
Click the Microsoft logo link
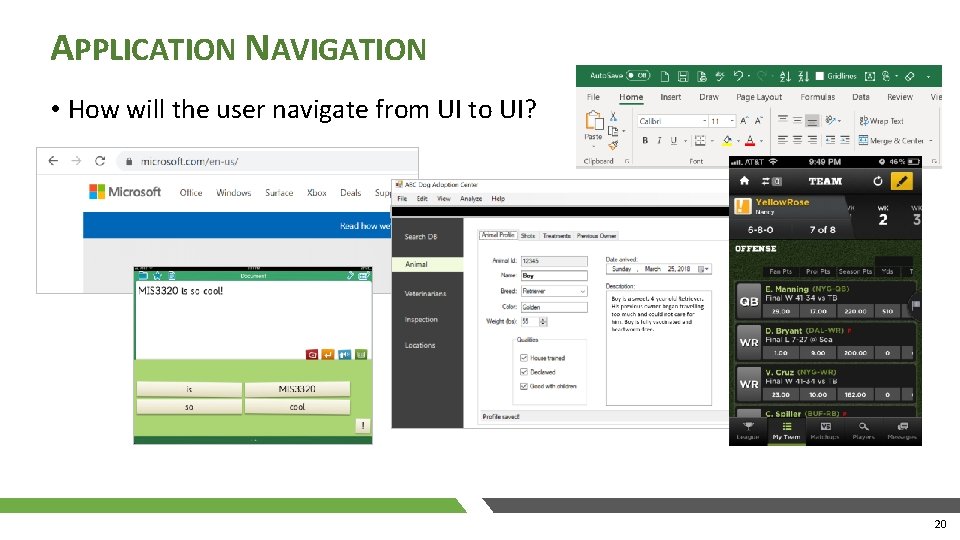click(x=125, y=192)
